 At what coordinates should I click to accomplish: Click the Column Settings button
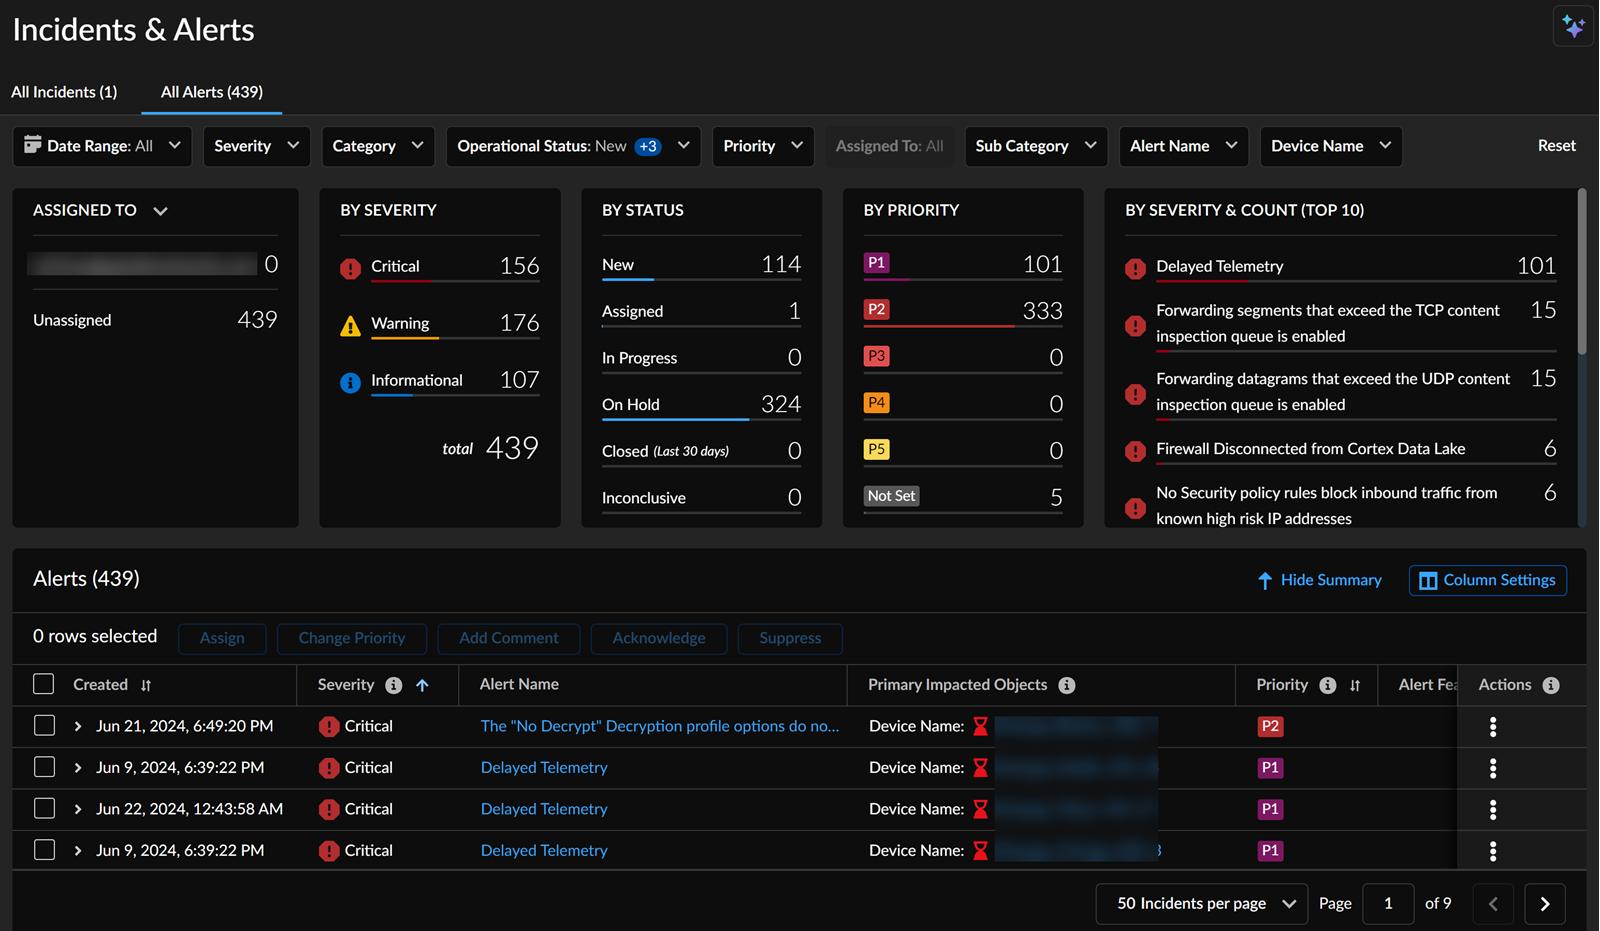[x=1488, y=580]
